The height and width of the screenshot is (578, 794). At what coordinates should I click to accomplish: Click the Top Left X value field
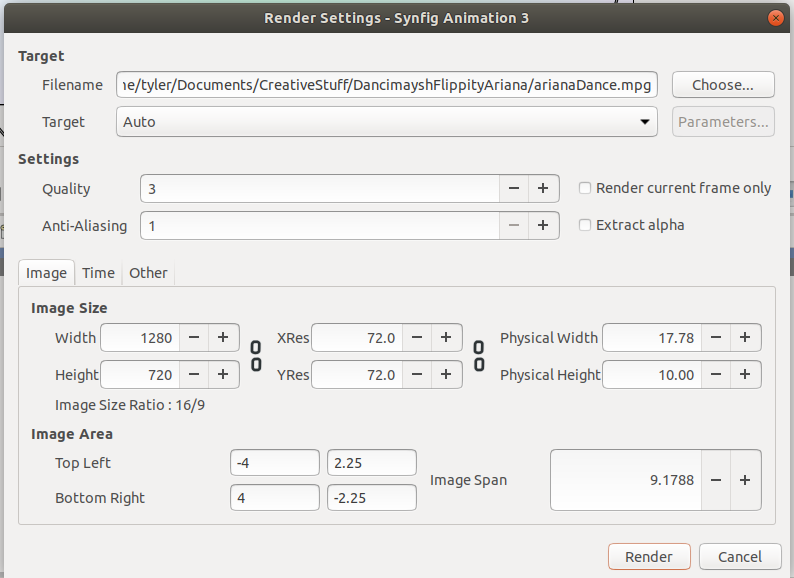coord(274,462)
